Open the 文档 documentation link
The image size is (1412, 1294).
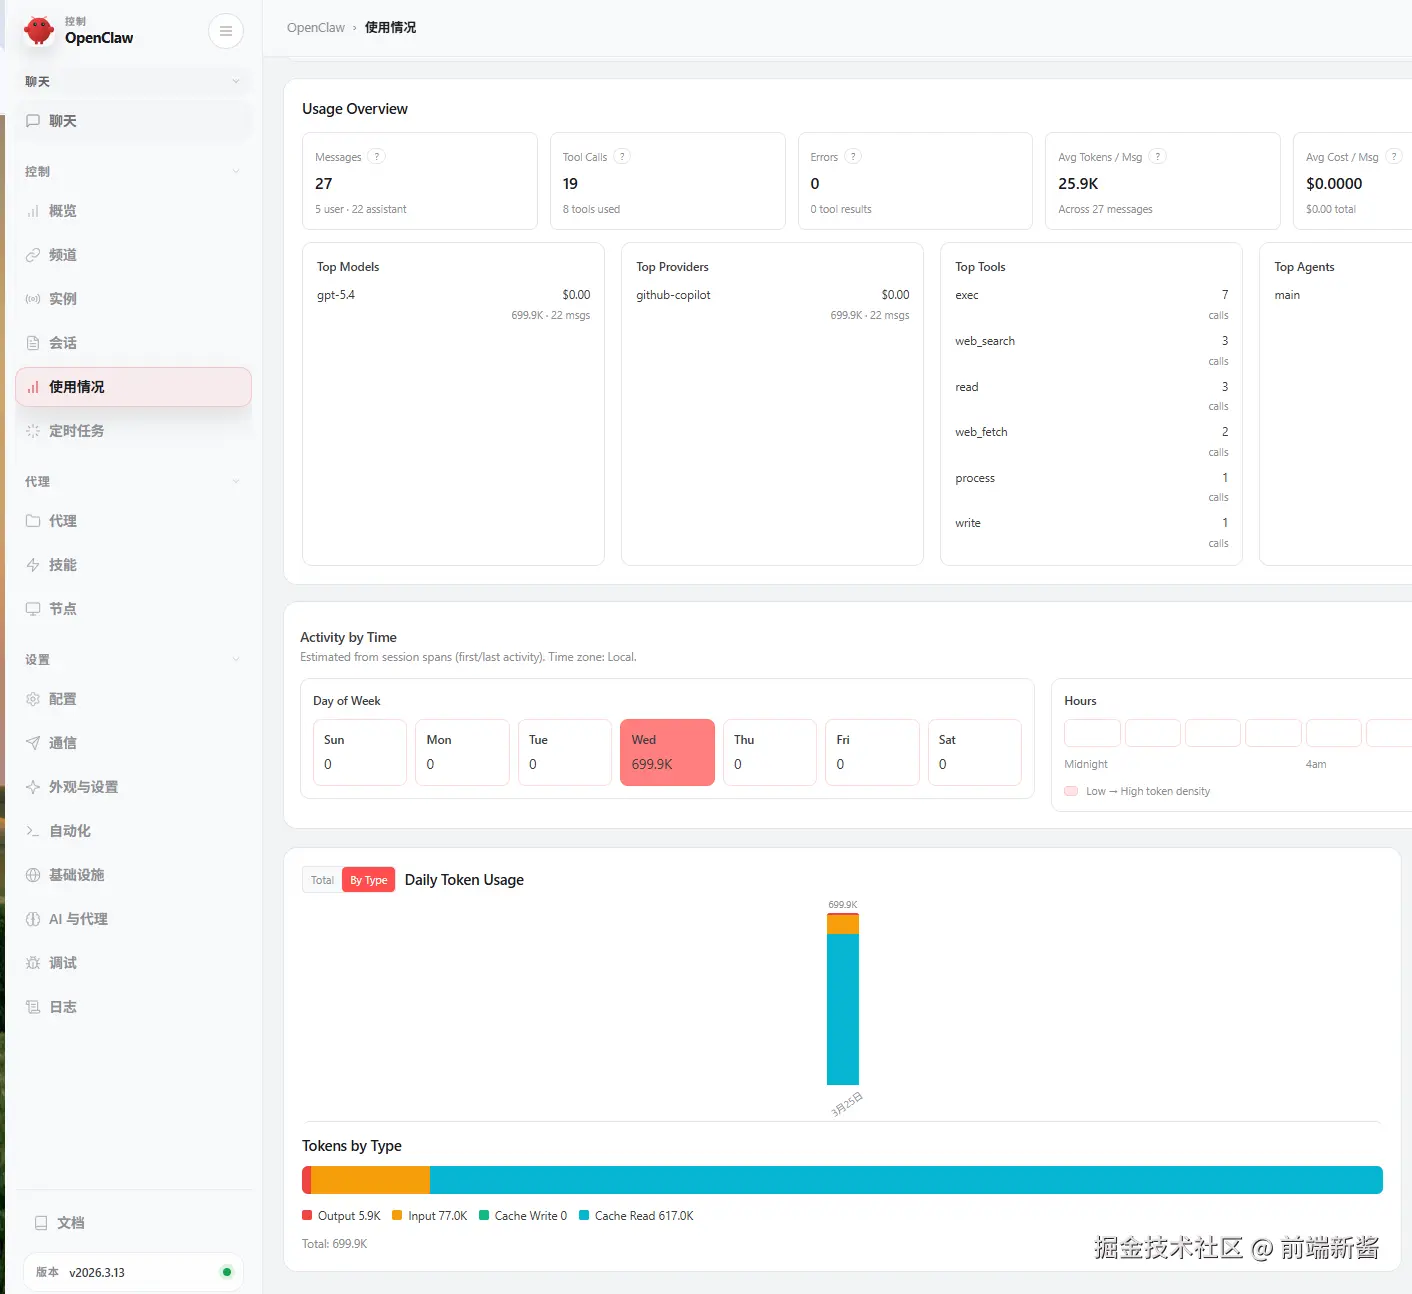click(x=70, y=1223)
